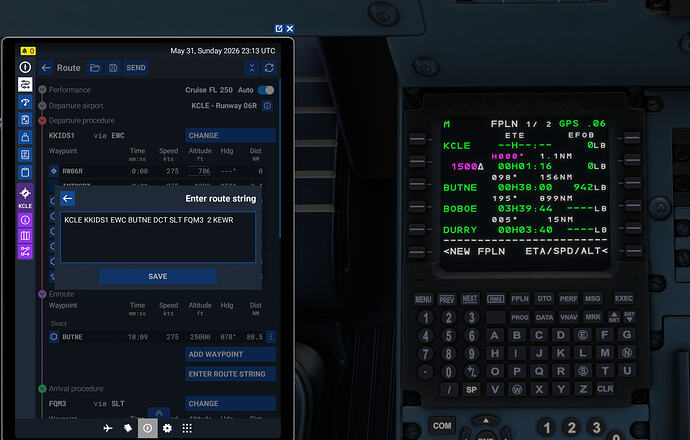Expand the Performance section

(x=42, y=90)
